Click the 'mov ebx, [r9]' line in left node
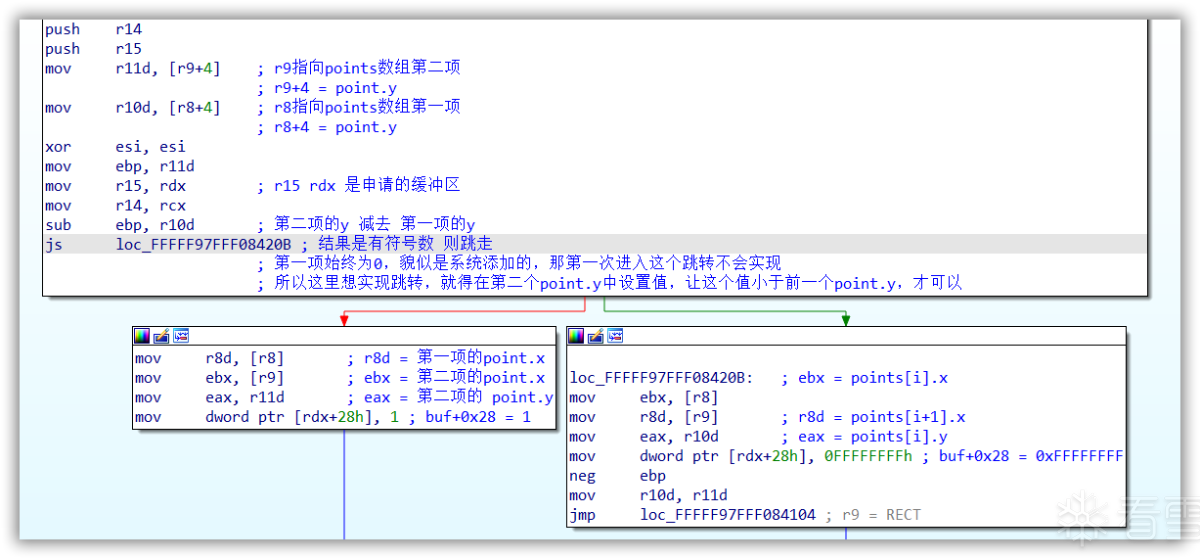1200x559 pixels. coord(210,377)
